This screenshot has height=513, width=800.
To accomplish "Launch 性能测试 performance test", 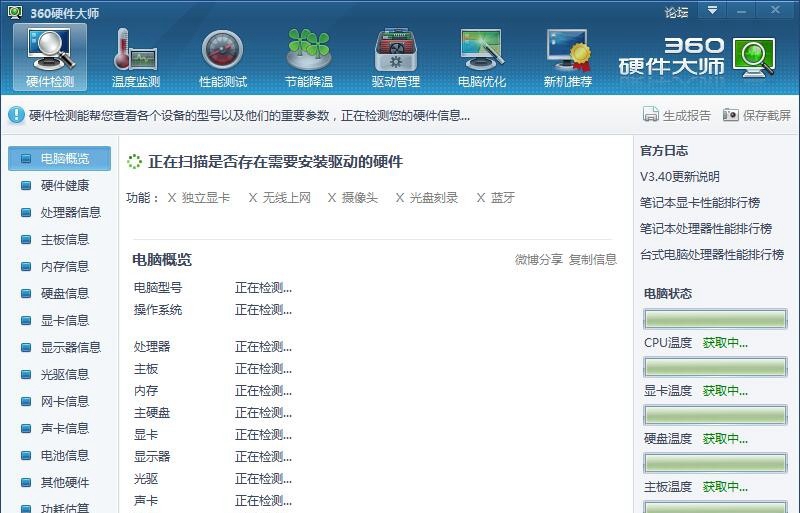I will [222, 57].
